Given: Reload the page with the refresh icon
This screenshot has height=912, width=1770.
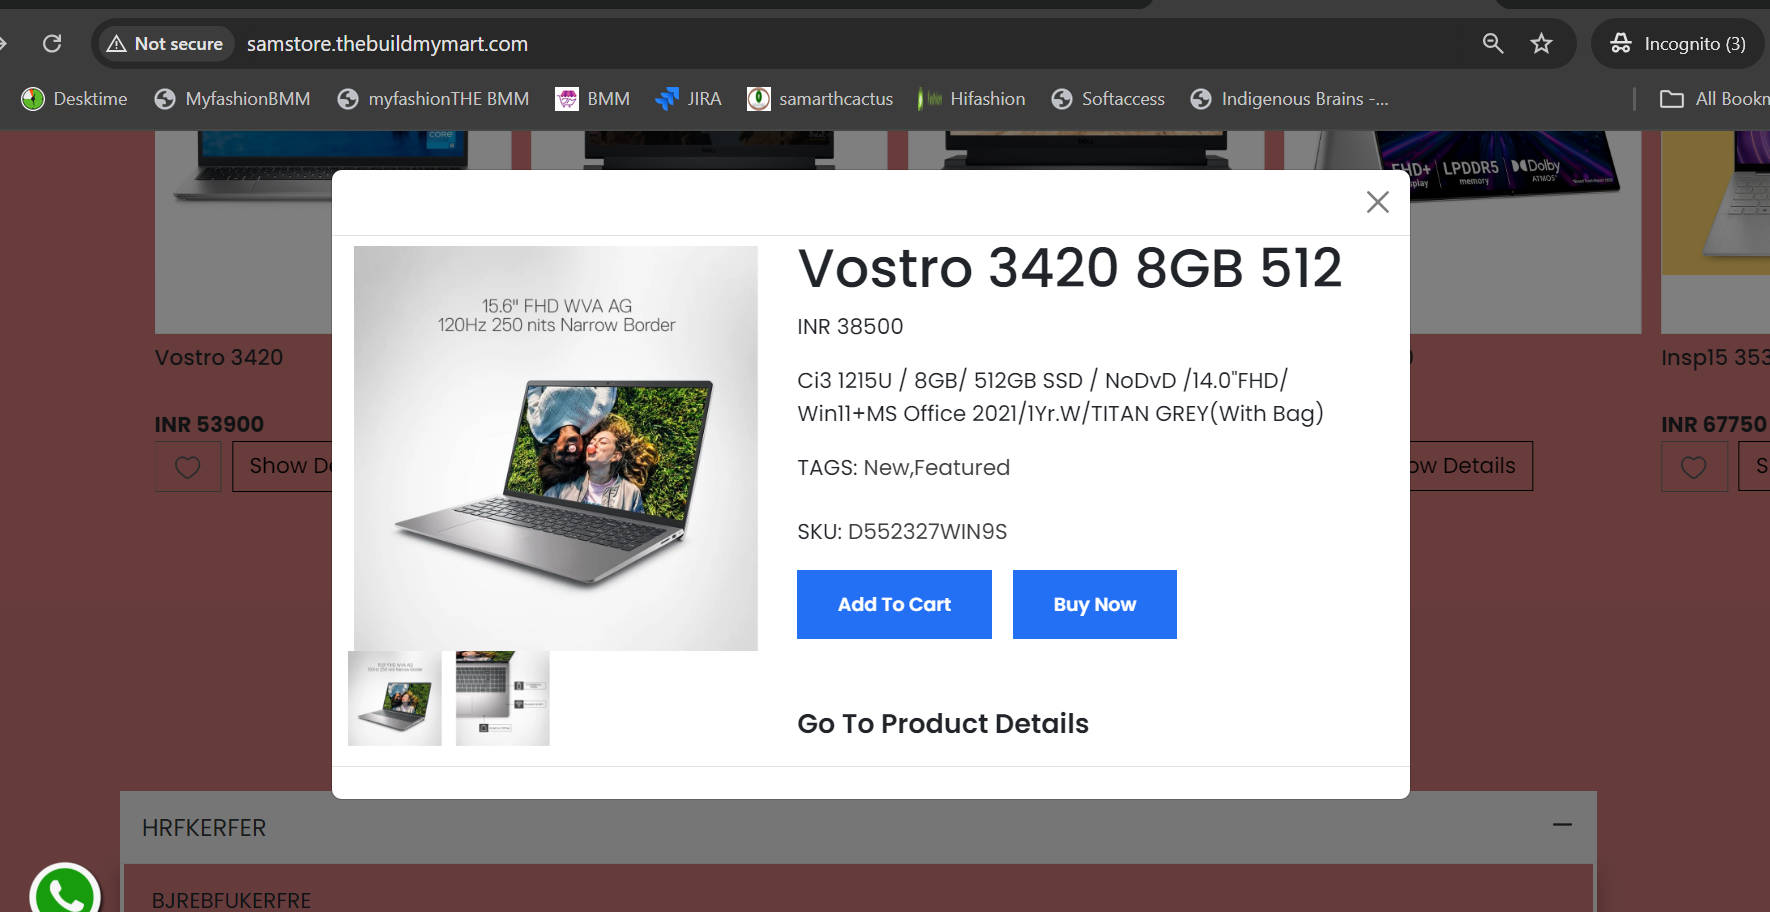Looking at the screenshot, I should 52,43.
